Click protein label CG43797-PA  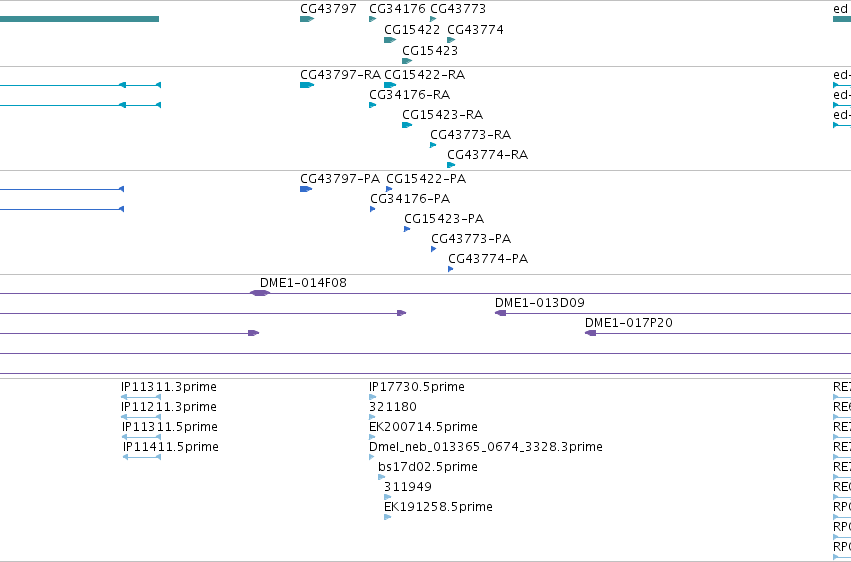tap(340, 178)
